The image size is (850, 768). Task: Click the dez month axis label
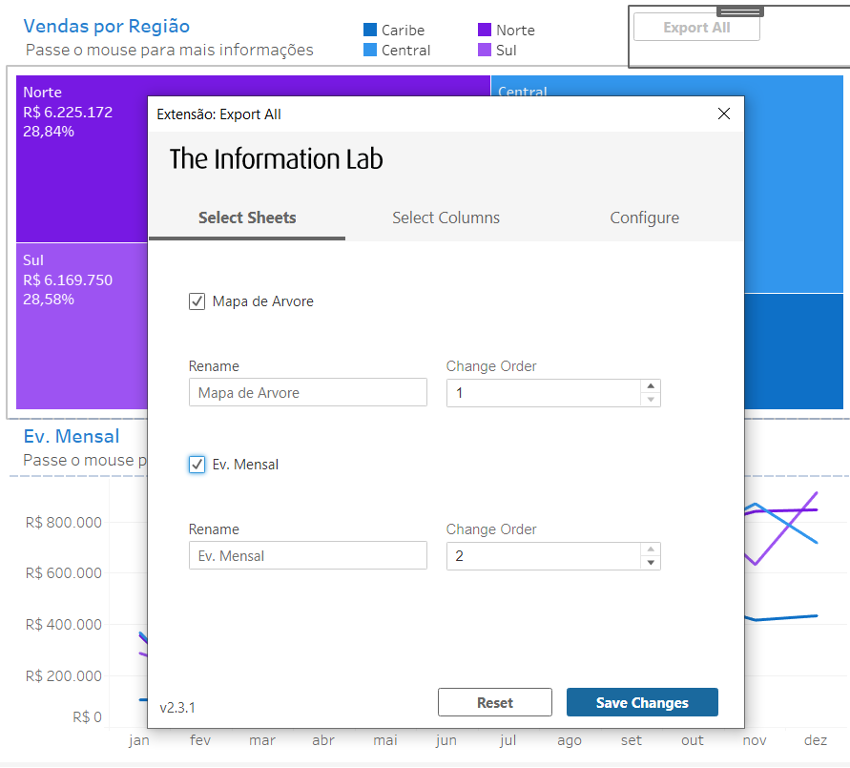(815, 740)
